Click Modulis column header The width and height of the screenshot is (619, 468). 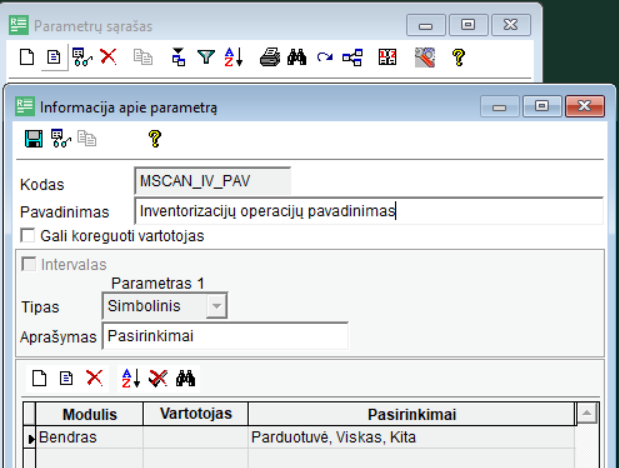[x=90, y=414]
